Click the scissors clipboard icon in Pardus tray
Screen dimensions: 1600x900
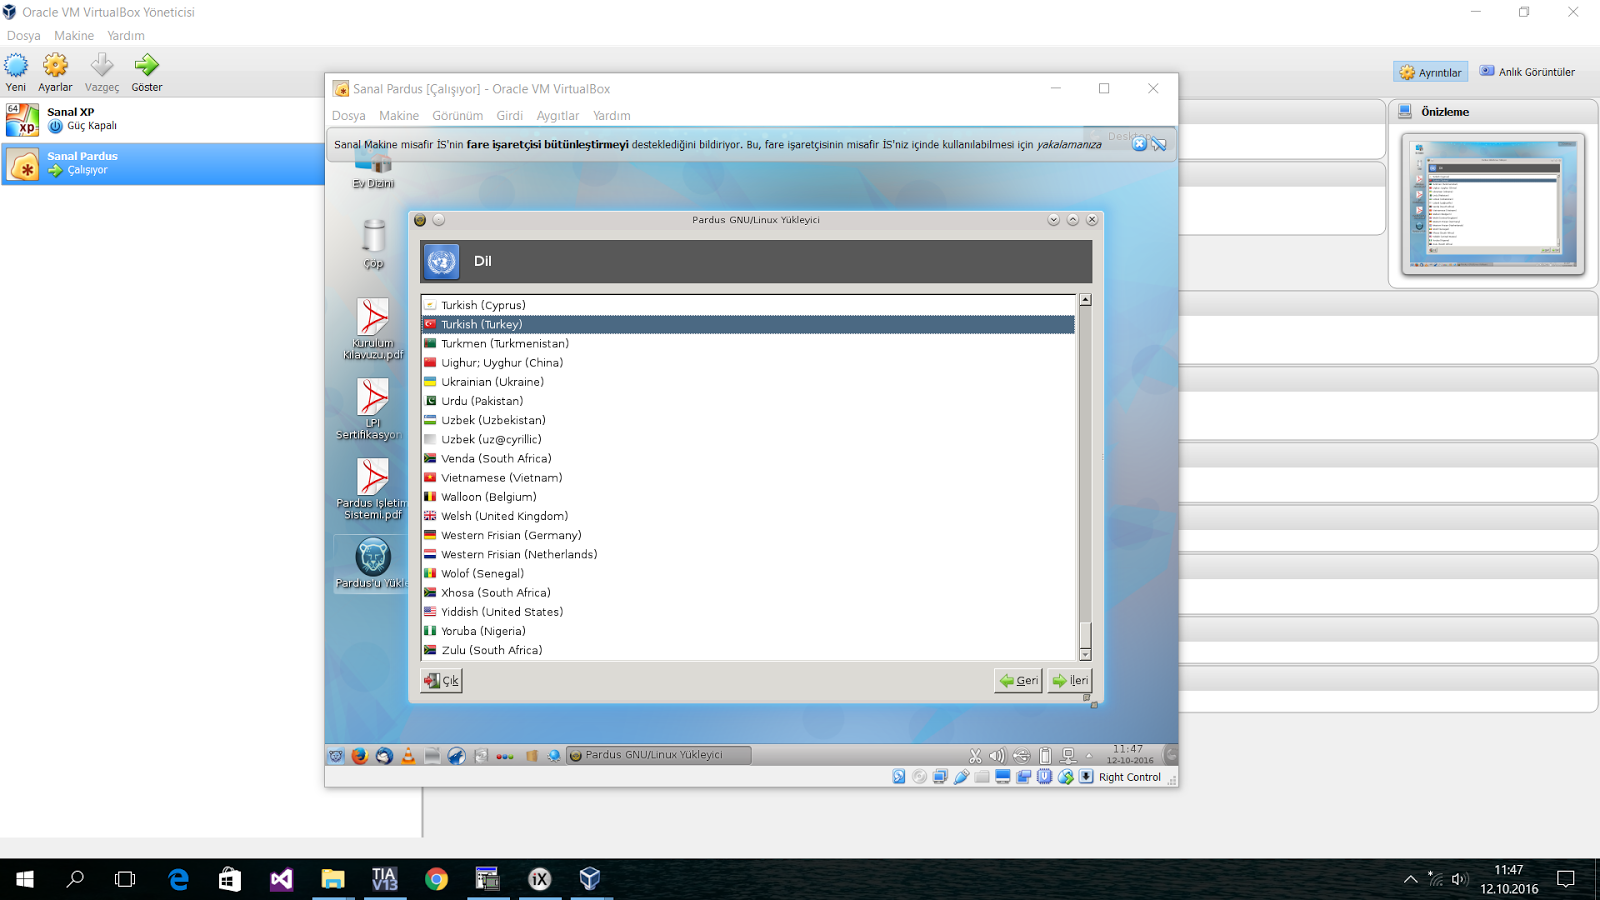[x=975, y=756]
